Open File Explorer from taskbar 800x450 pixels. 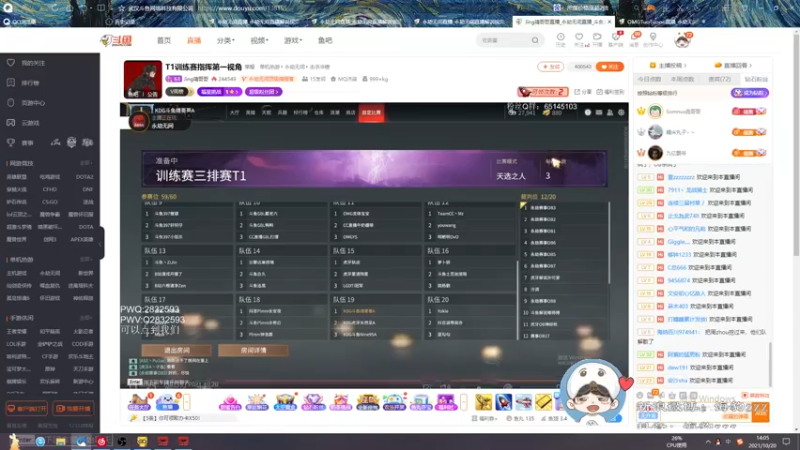(x=61, y=441)
